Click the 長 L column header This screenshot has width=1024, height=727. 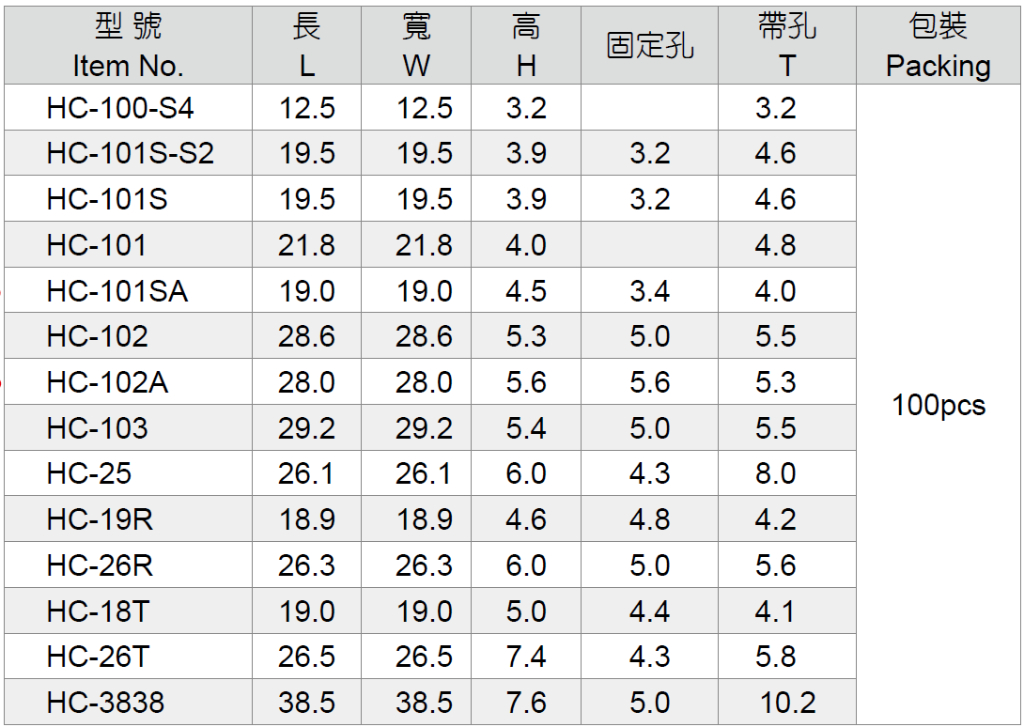tap(306, 46)
